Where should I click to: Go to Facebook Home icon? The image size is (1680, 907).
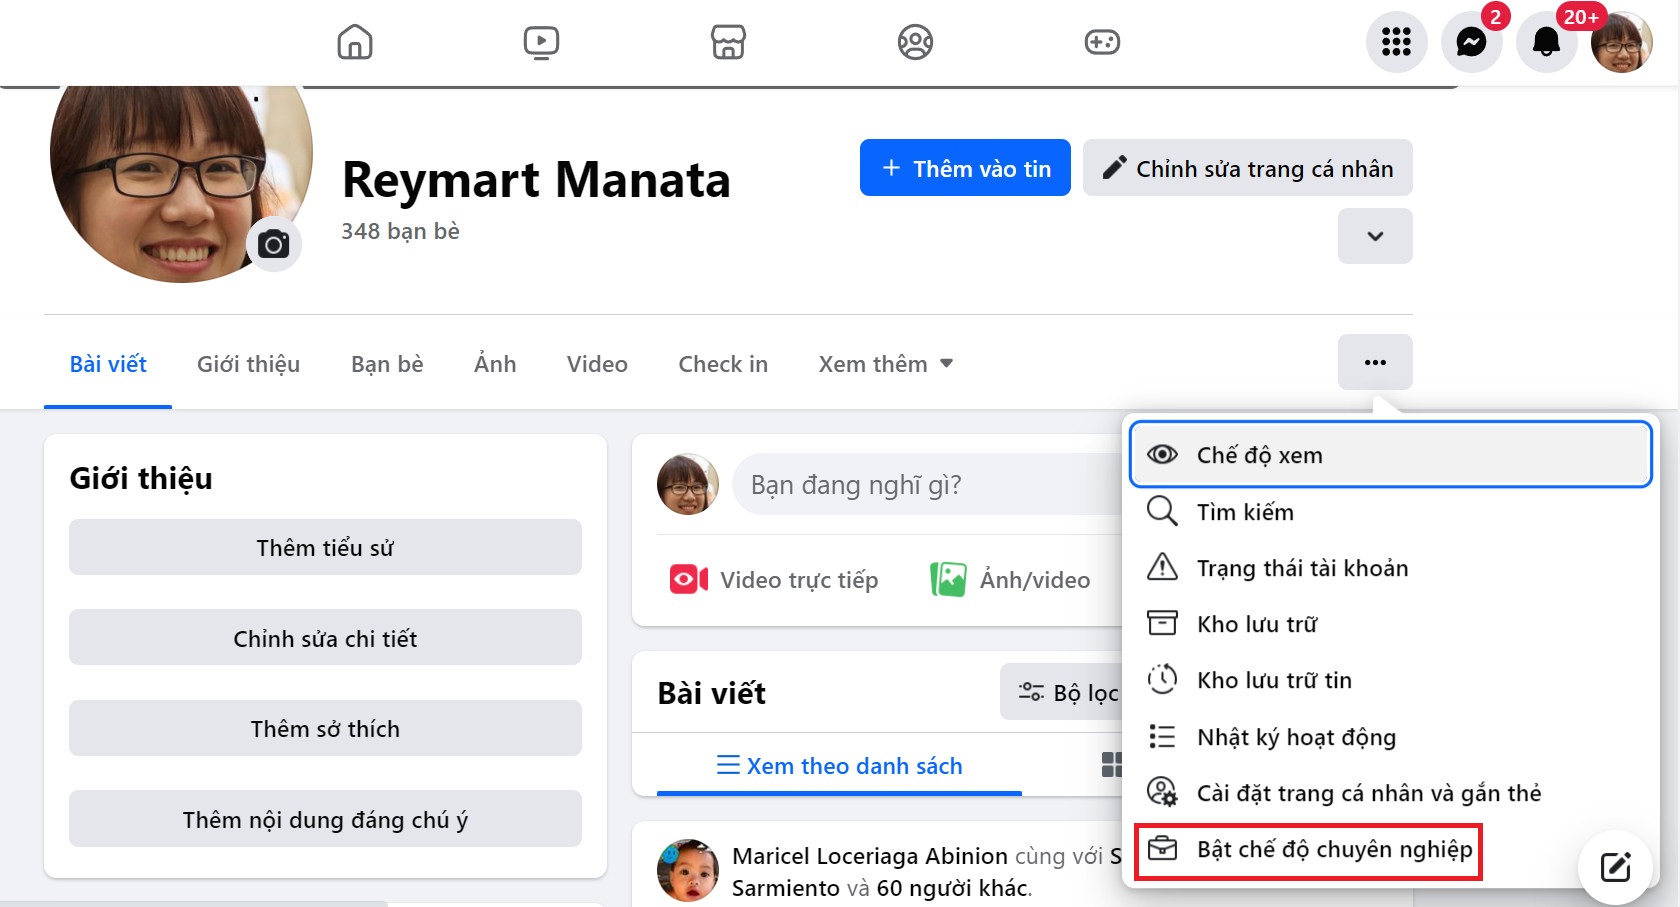[355, 42]
